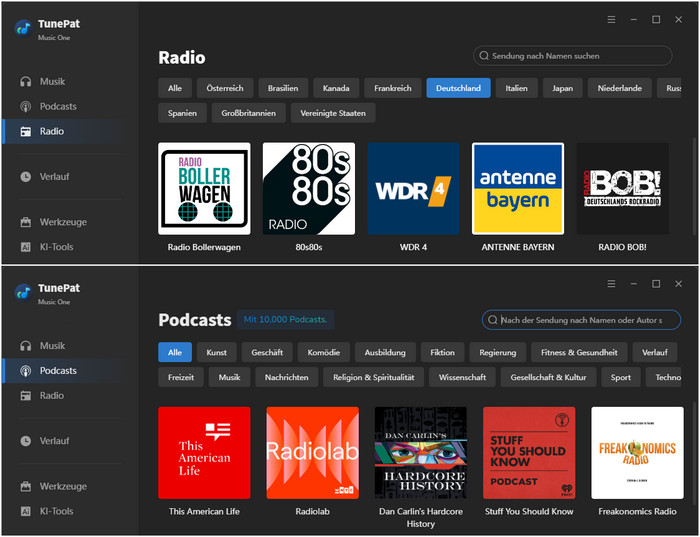The image size is (700, 537).
Task: Filter podcasts by Nachrichten
Action: pos(287,377)
